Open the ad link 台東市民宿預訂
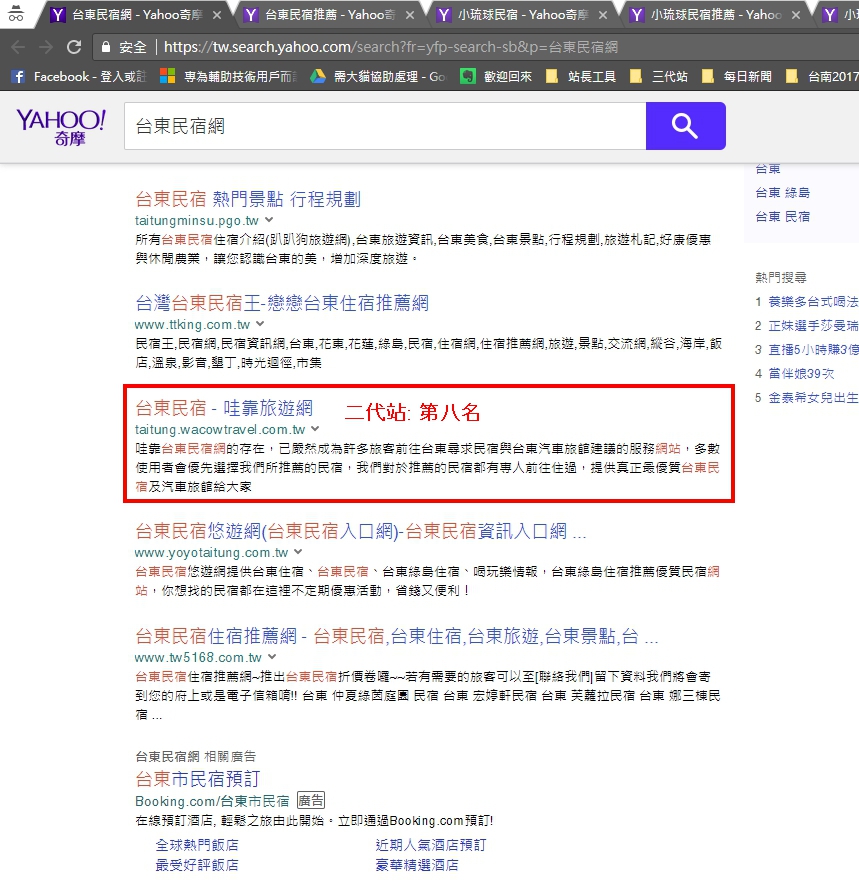The height and width of the screenshot is (884, 859). point(197,779)
